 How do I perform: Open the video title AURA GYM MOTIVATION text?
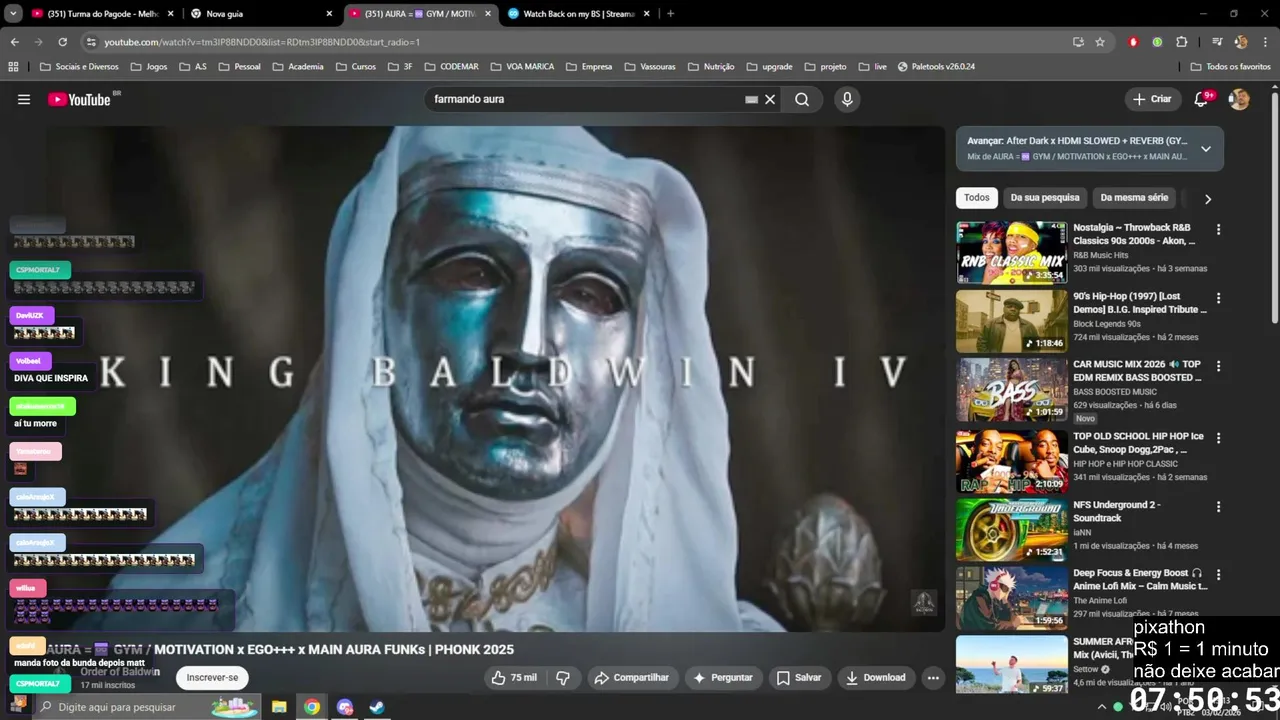(278, 649)
